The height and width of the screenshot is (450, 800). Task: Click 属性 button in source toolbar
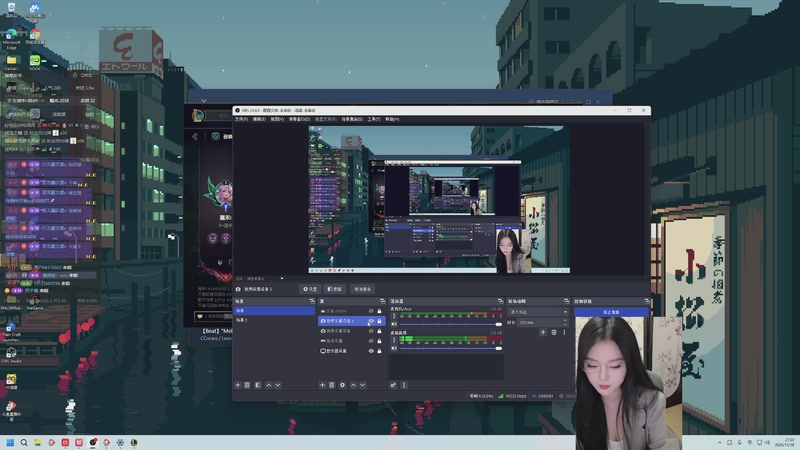tap(310, 289)
